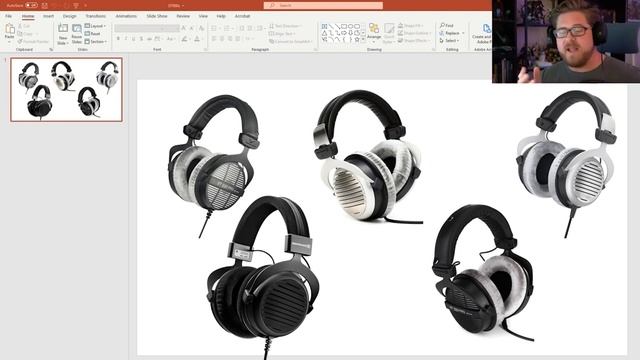Click Clear All Formatting icon

[201, 28]
